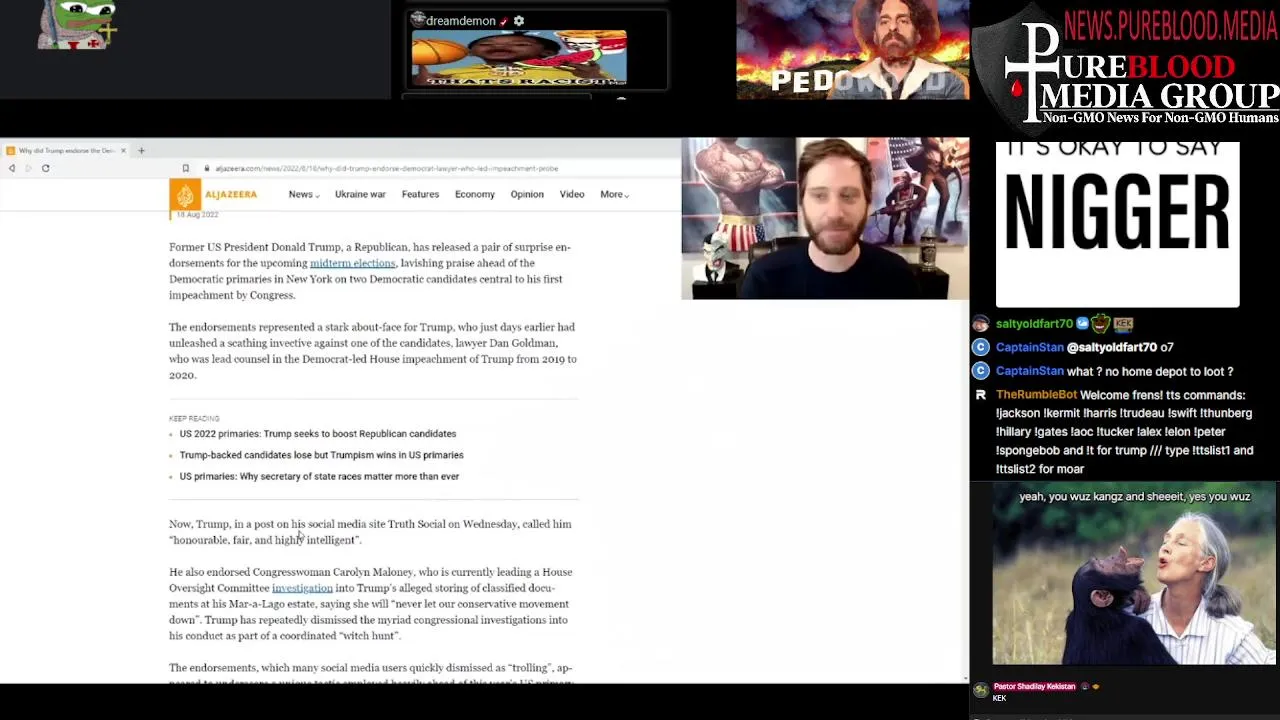Click TheRumbleBot username in chat
1280x720 pixels.
click(x=1036, y=395)
